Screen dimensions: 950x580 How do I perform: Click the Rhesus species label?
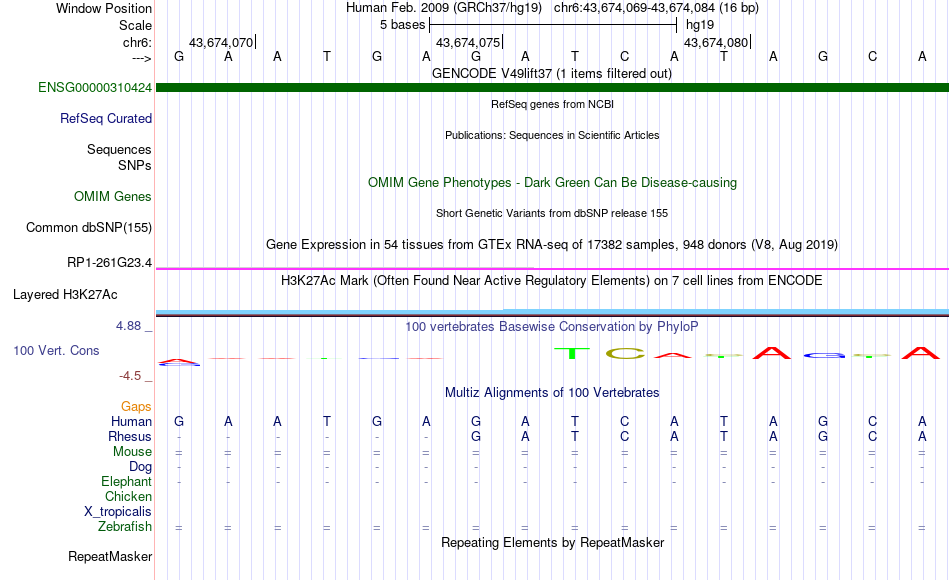(x=130, y=436)
